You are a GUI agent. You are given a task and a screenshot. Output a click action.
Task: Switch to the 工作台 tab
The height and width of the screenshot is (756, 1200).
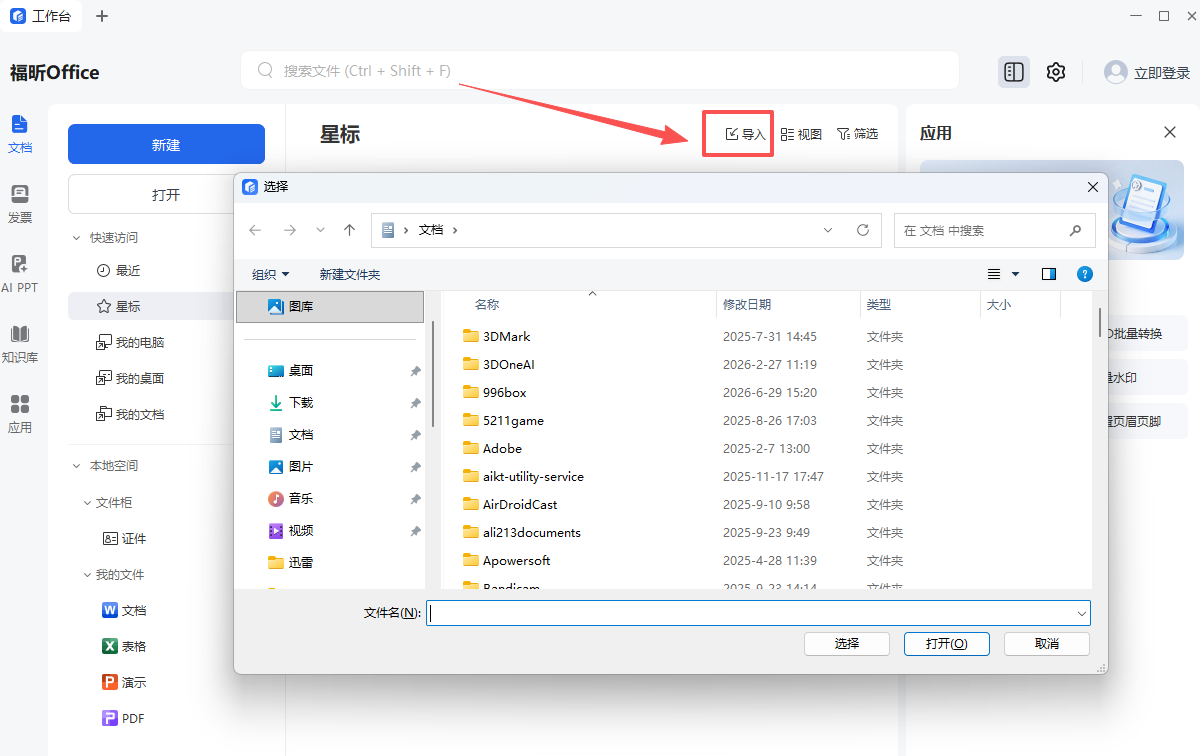(41, 16)
